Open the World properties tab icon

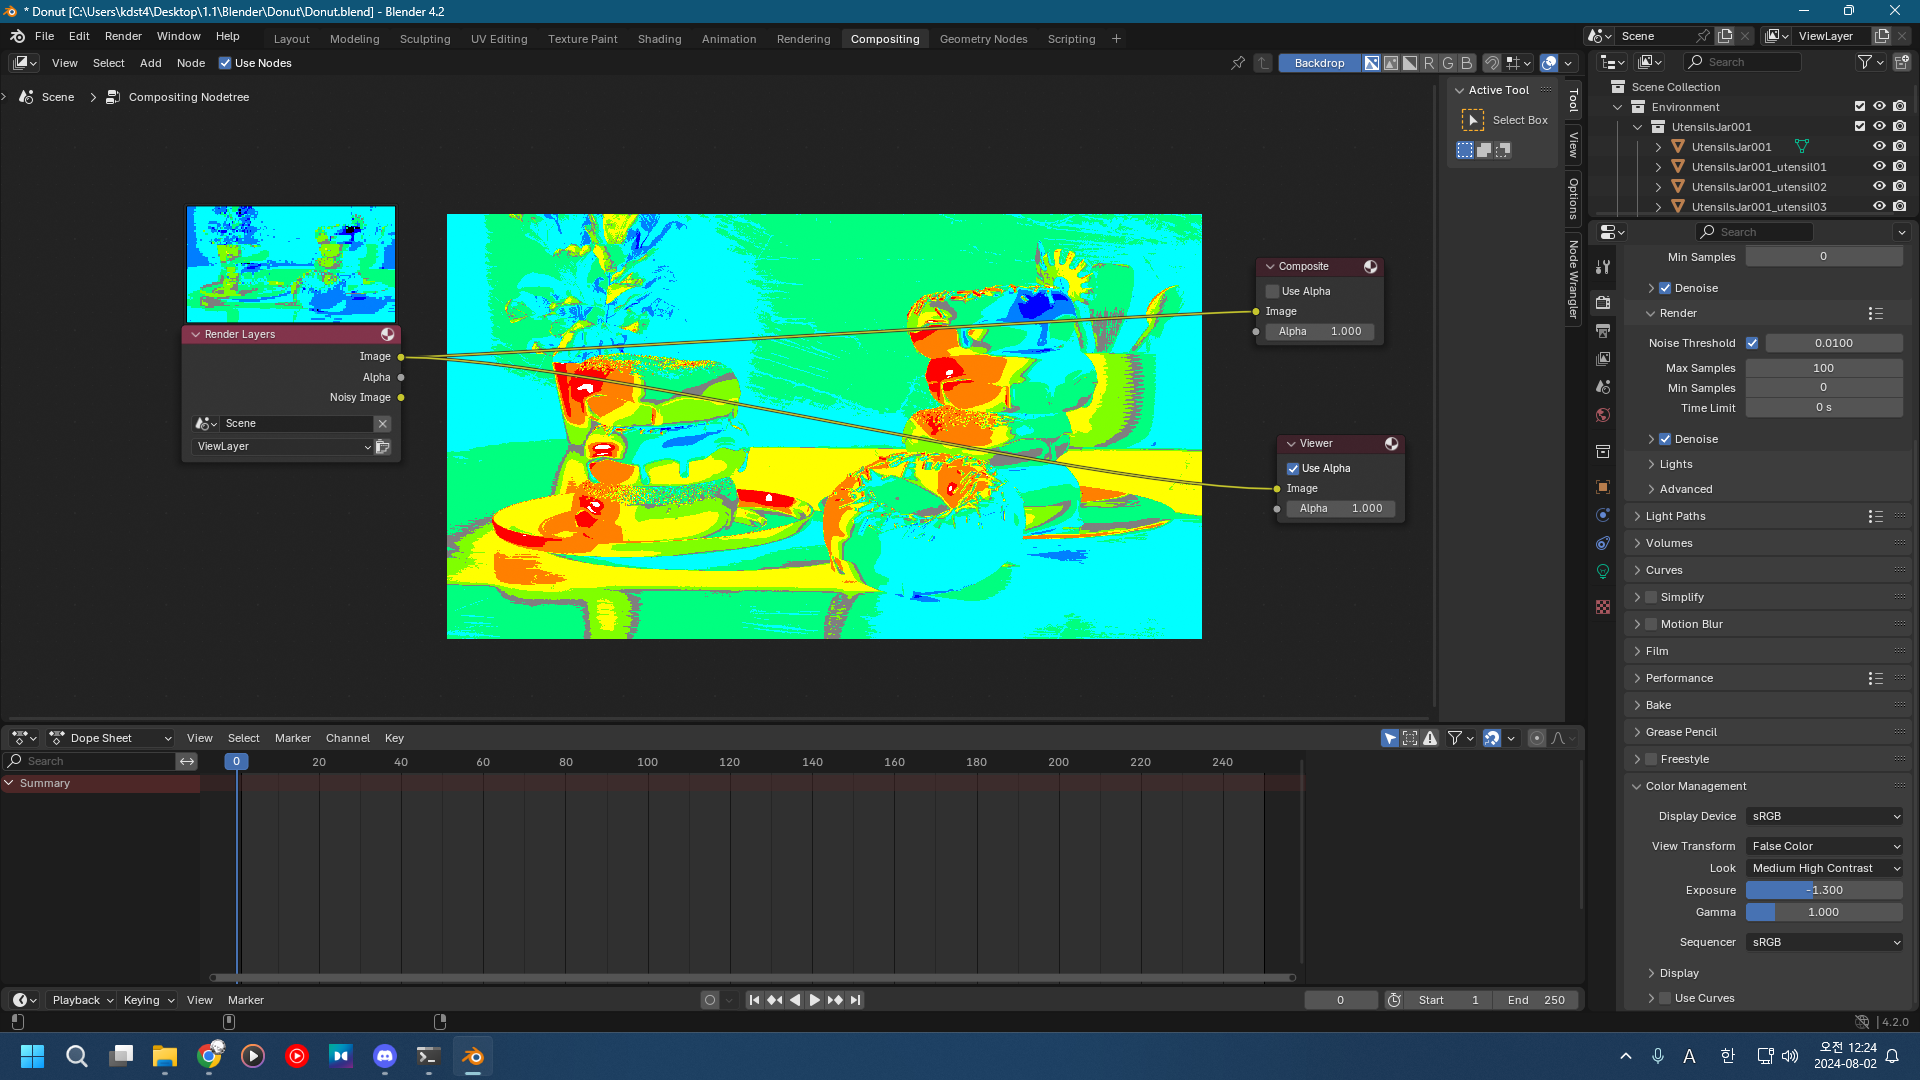pos(1603,415)
